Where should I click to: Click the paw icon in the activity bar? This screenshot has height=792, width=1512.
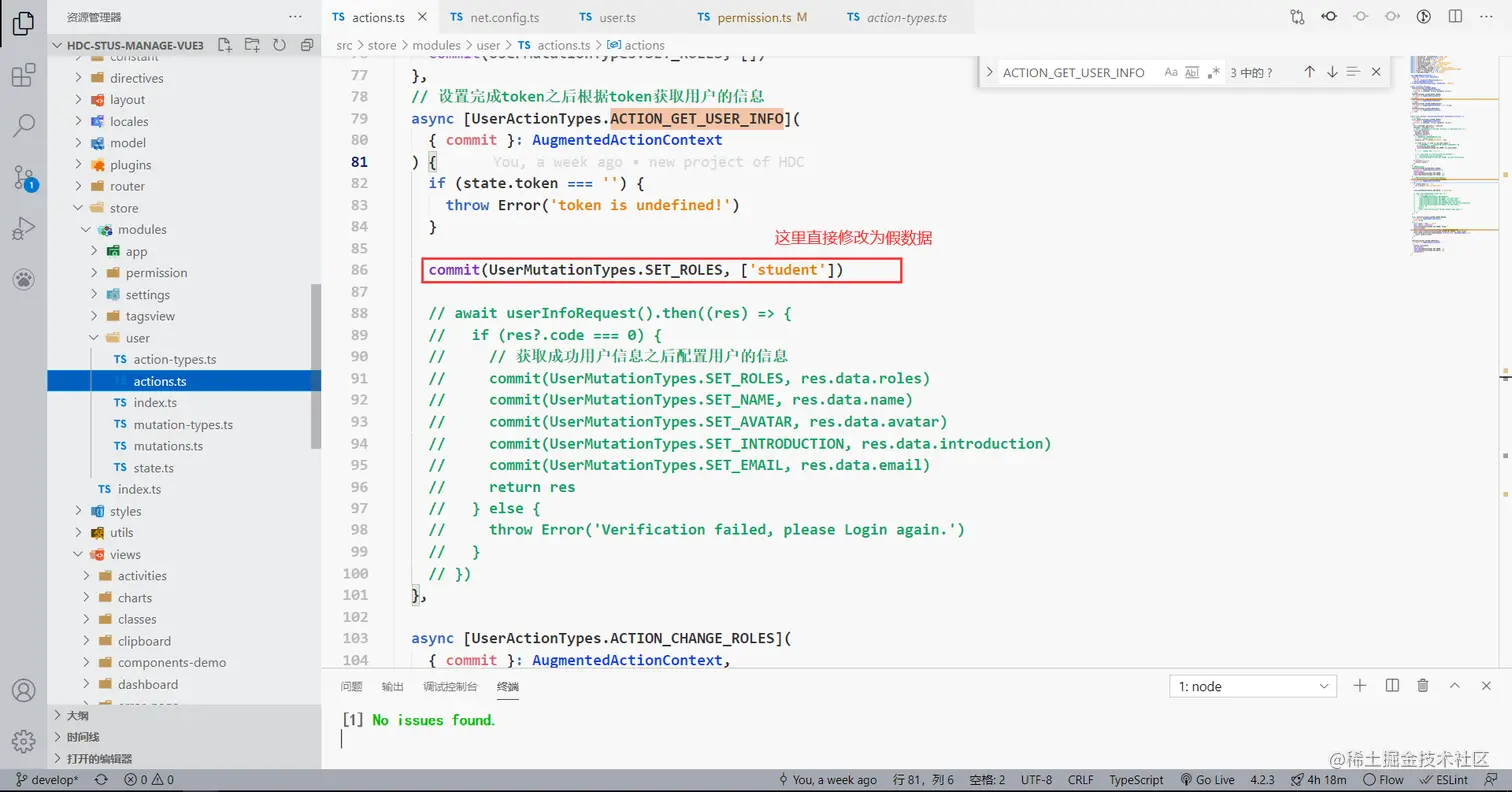tap(23, 279)
